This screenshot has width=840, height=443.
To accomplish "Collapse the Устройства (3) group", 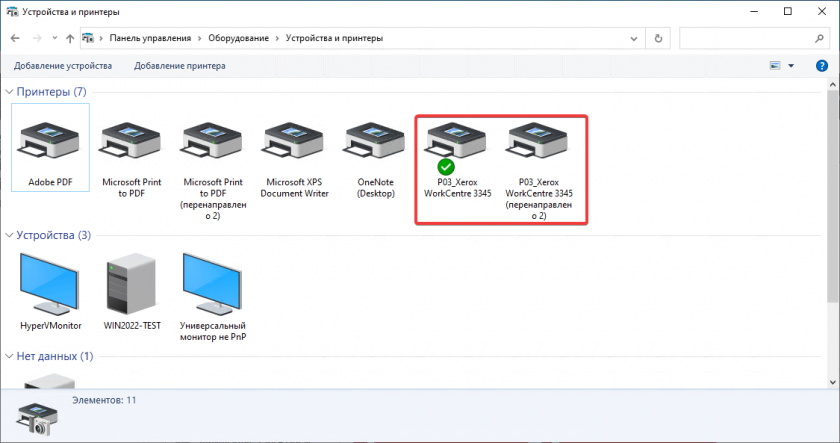I will pyautogui.click(x=9, y=236).
